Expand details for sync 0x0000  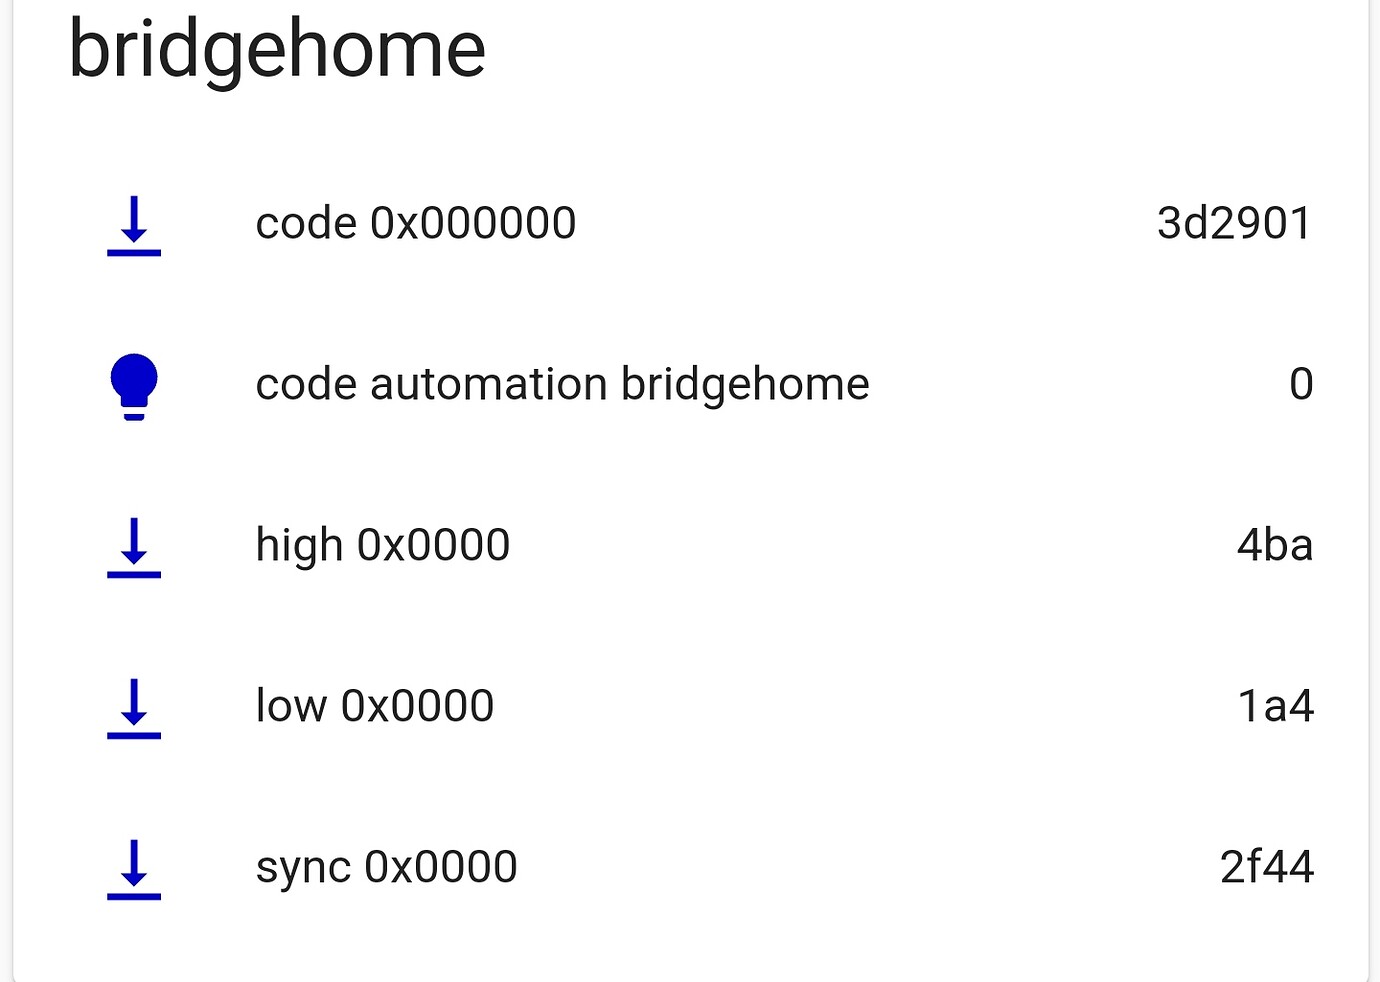pos(386,866)
